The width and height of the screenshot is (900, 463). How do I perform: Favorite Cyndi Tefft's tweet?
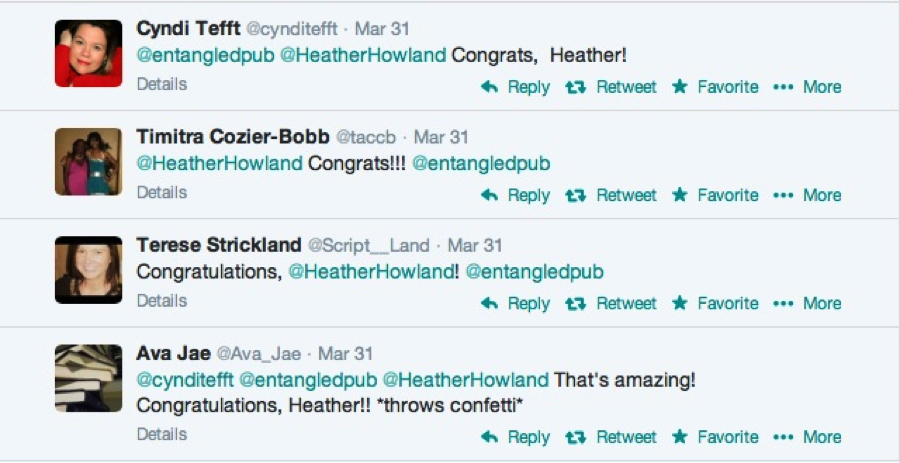[715, 87]
